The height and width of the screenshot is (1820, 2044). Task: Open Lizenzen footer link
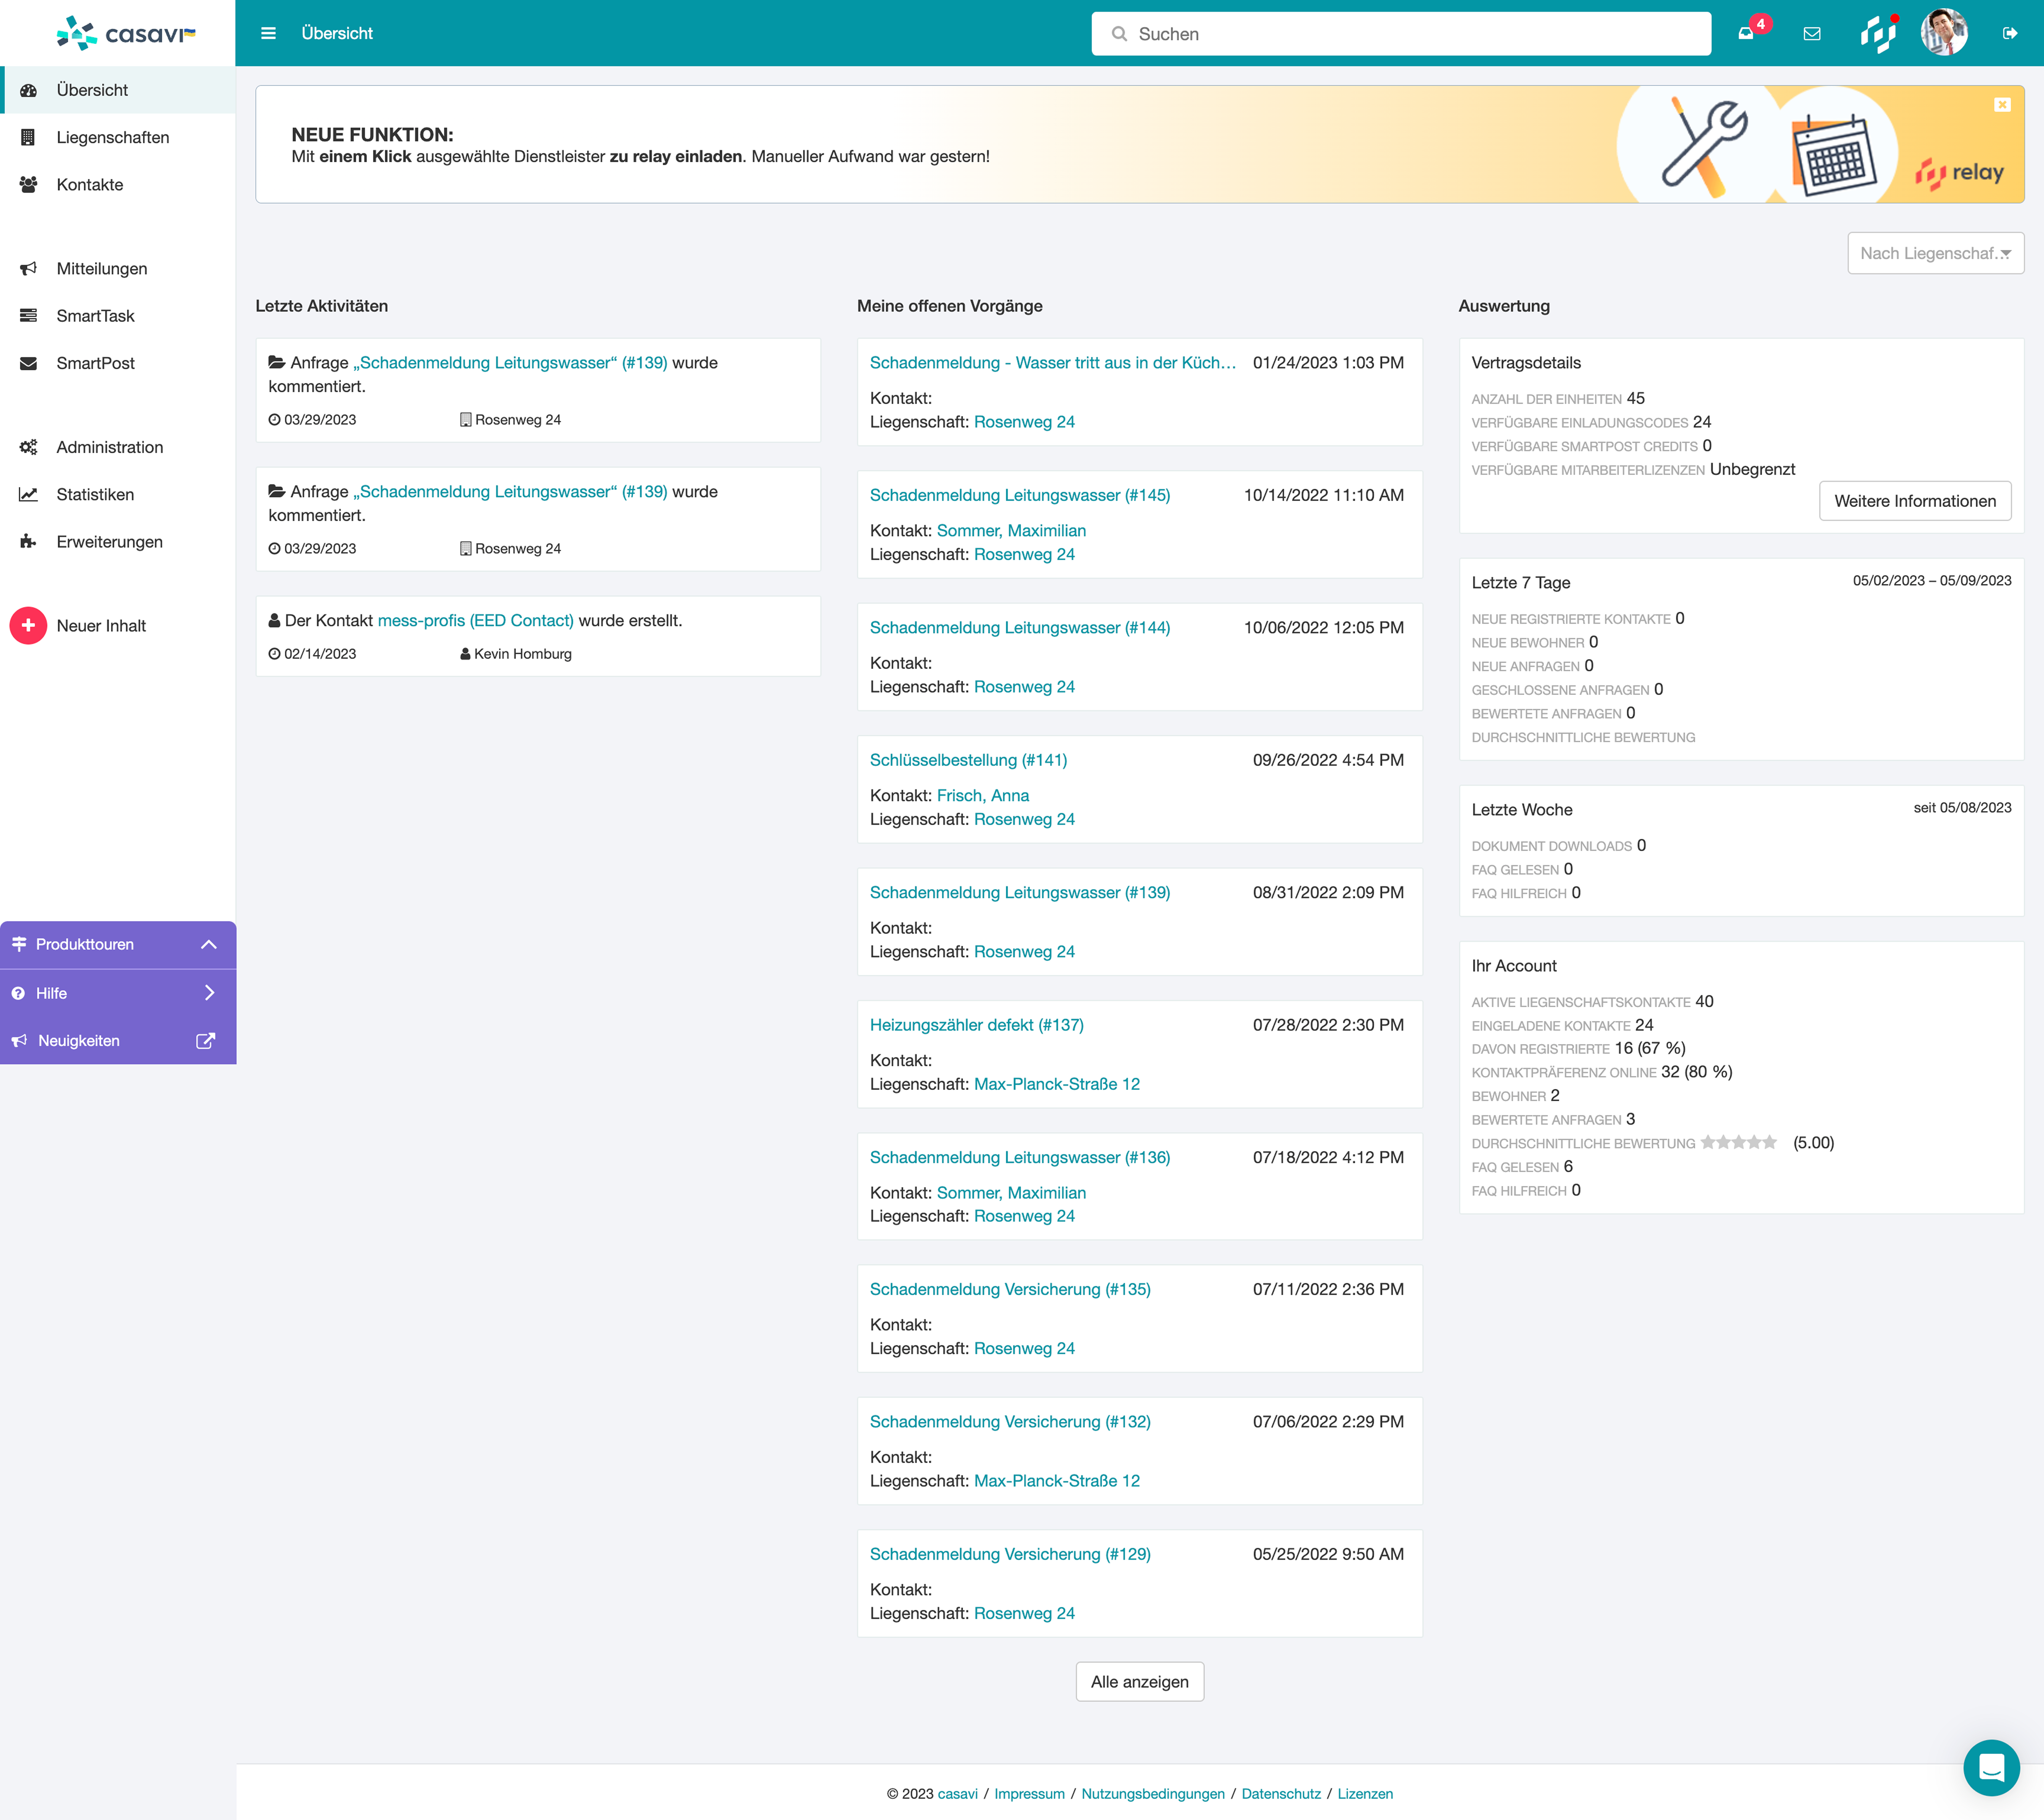(x=1365, y=1794)
